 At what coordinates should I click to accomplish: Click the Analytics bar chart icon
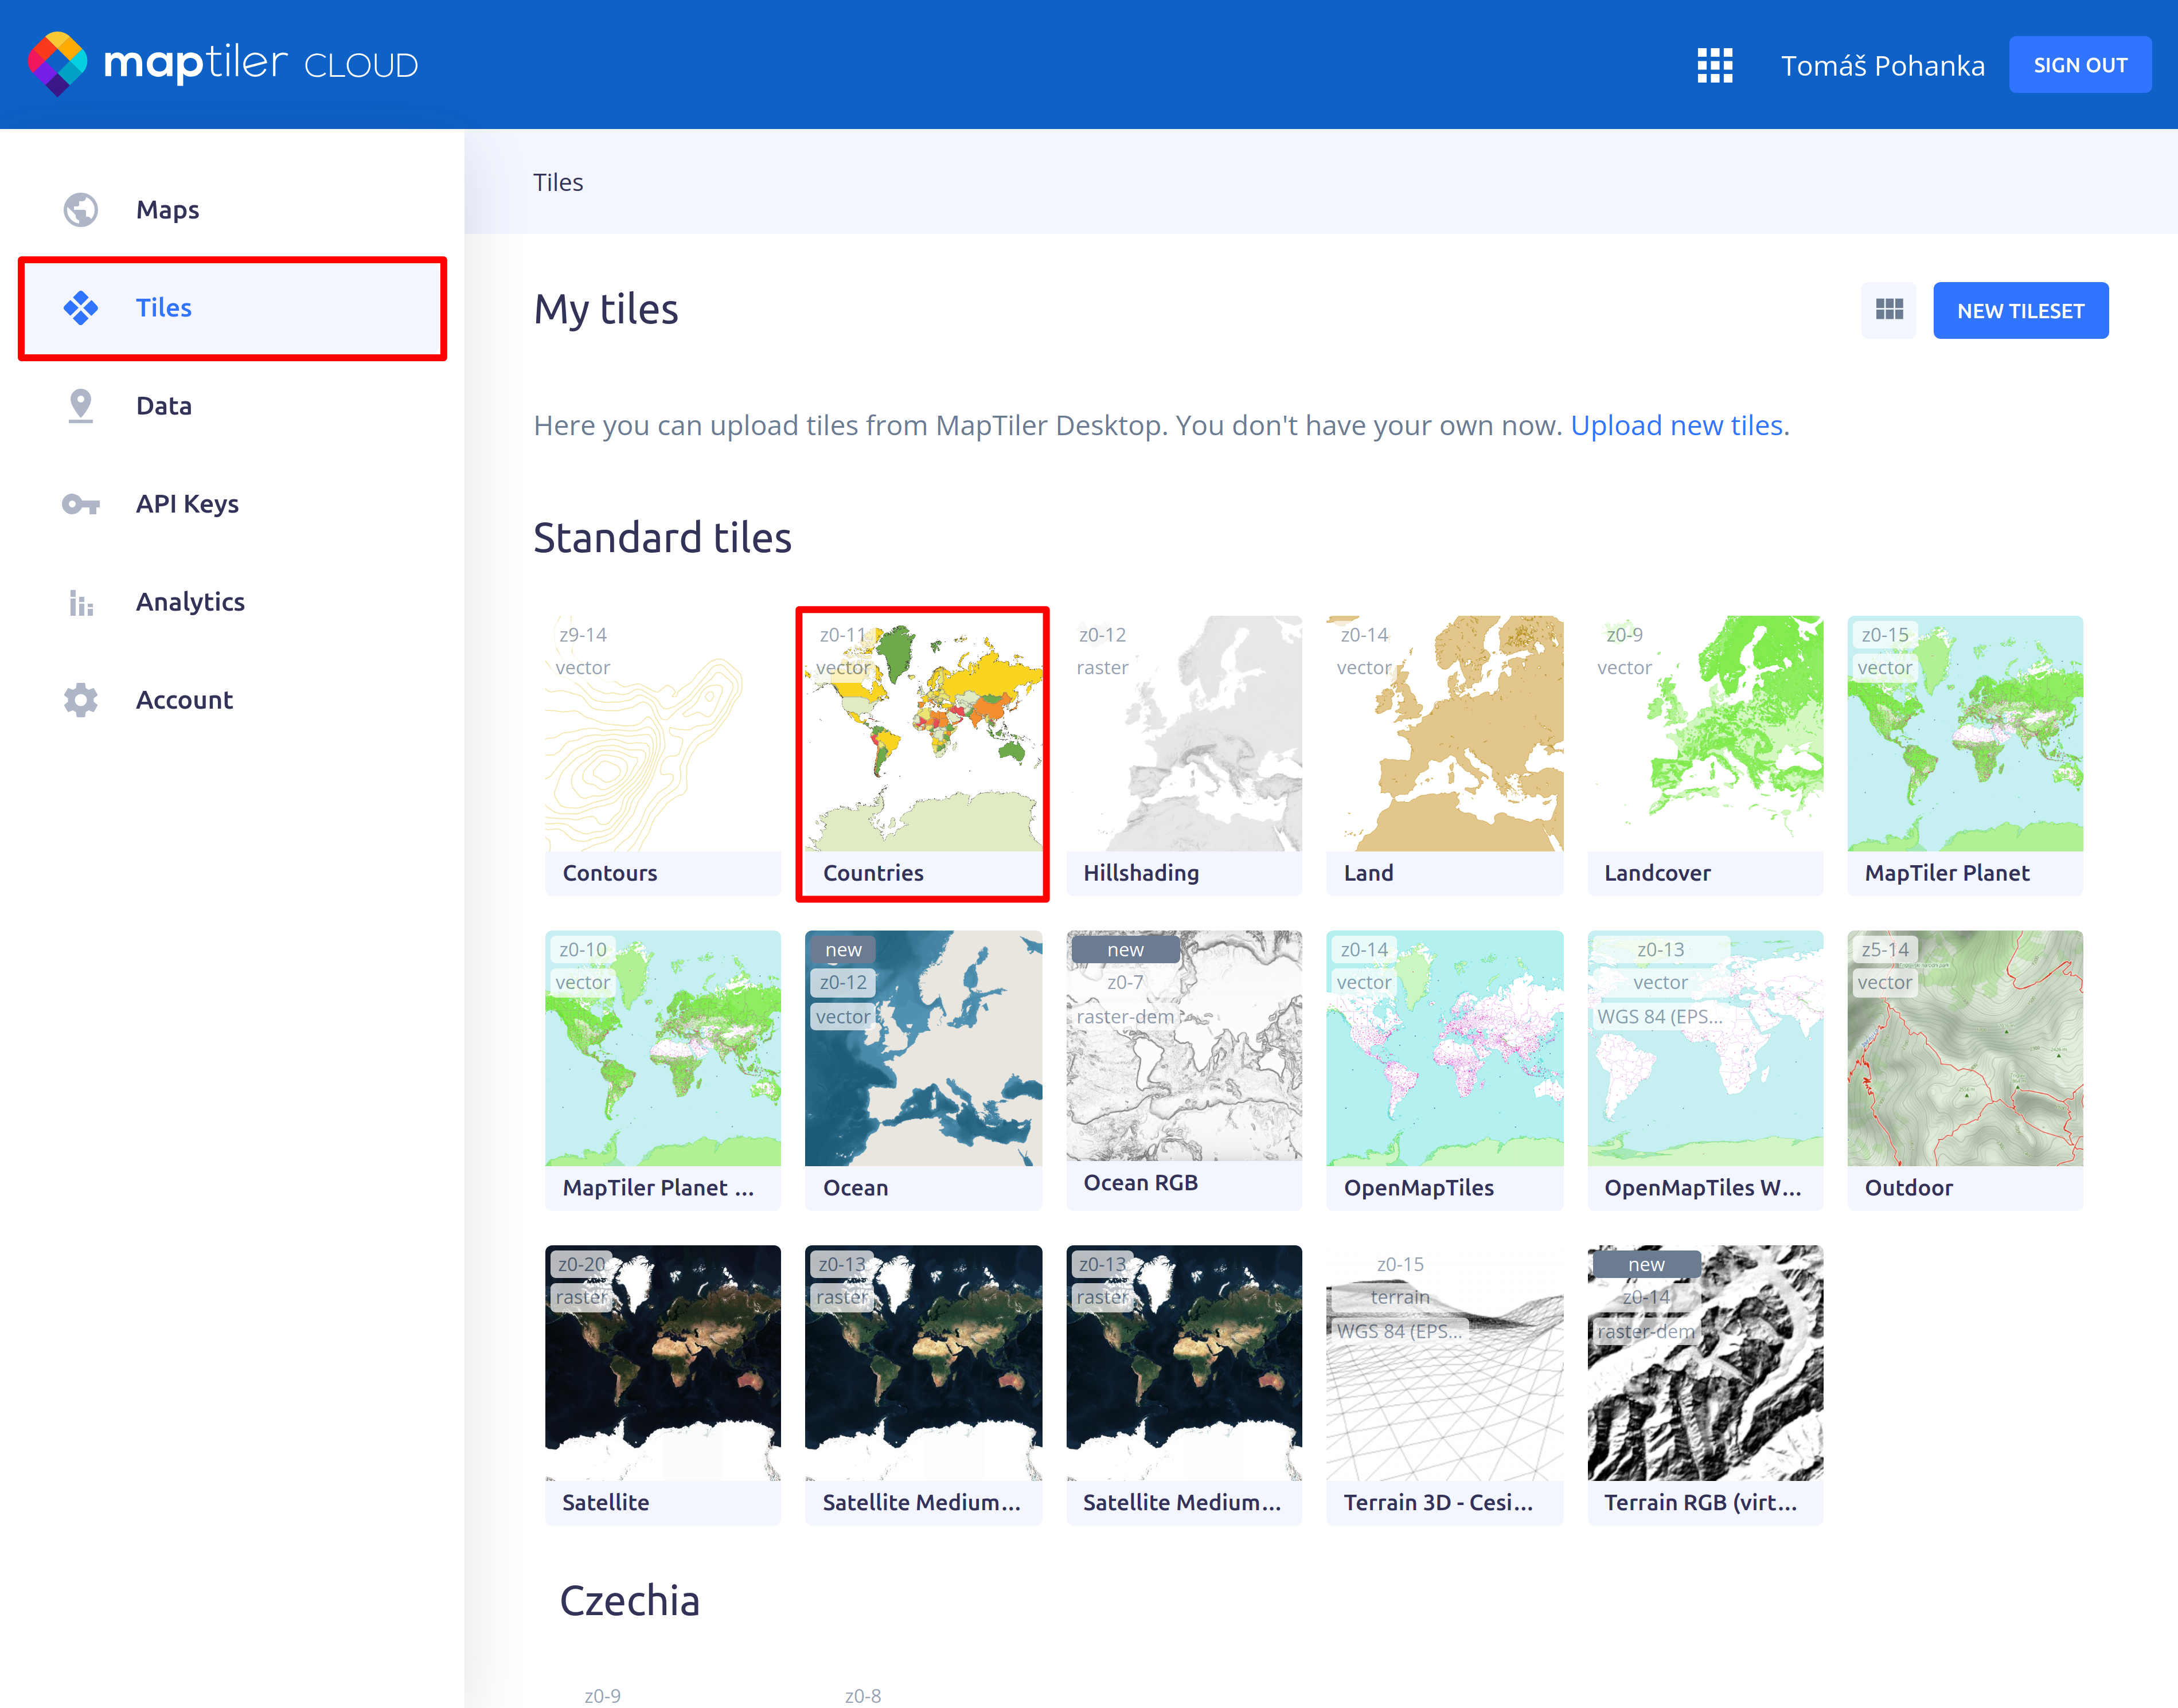81,602
